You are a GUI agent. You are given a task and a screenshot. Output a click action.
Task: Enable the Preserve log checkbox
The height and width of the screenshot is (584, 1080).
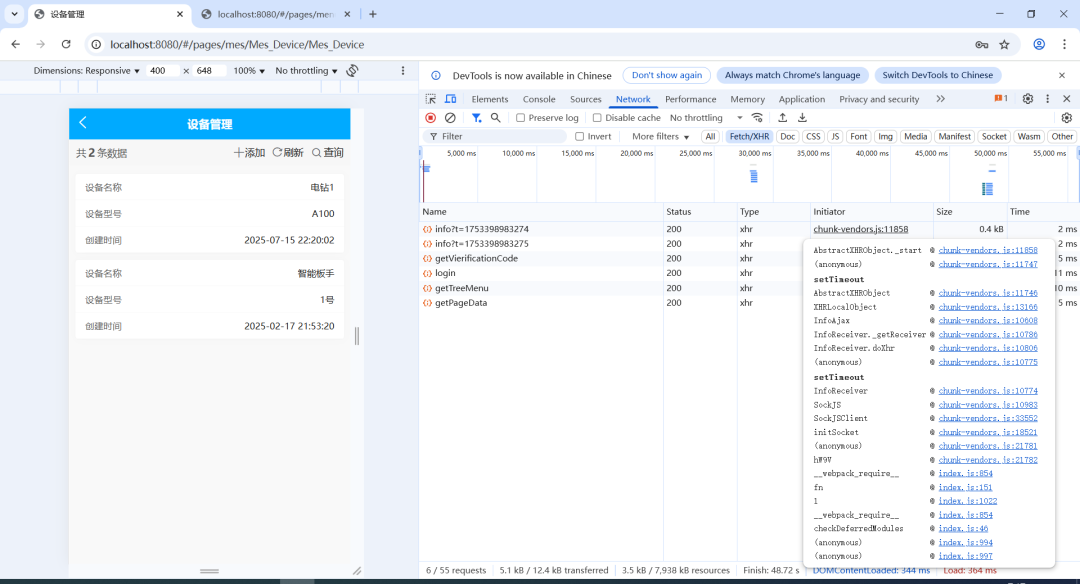pos(521,118)
